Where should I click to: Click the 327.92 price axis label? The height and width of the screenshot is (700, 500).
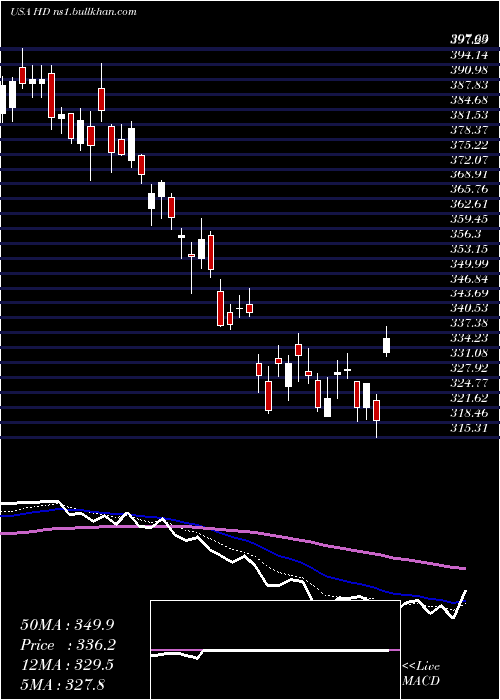tap(469, 368)
